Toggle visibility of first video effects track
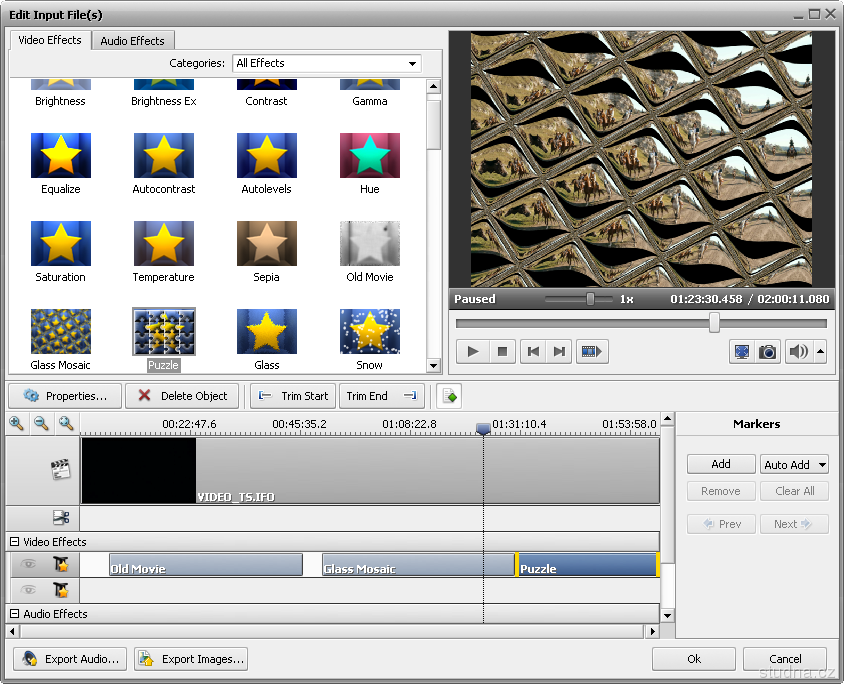 [x=29, y=565]
